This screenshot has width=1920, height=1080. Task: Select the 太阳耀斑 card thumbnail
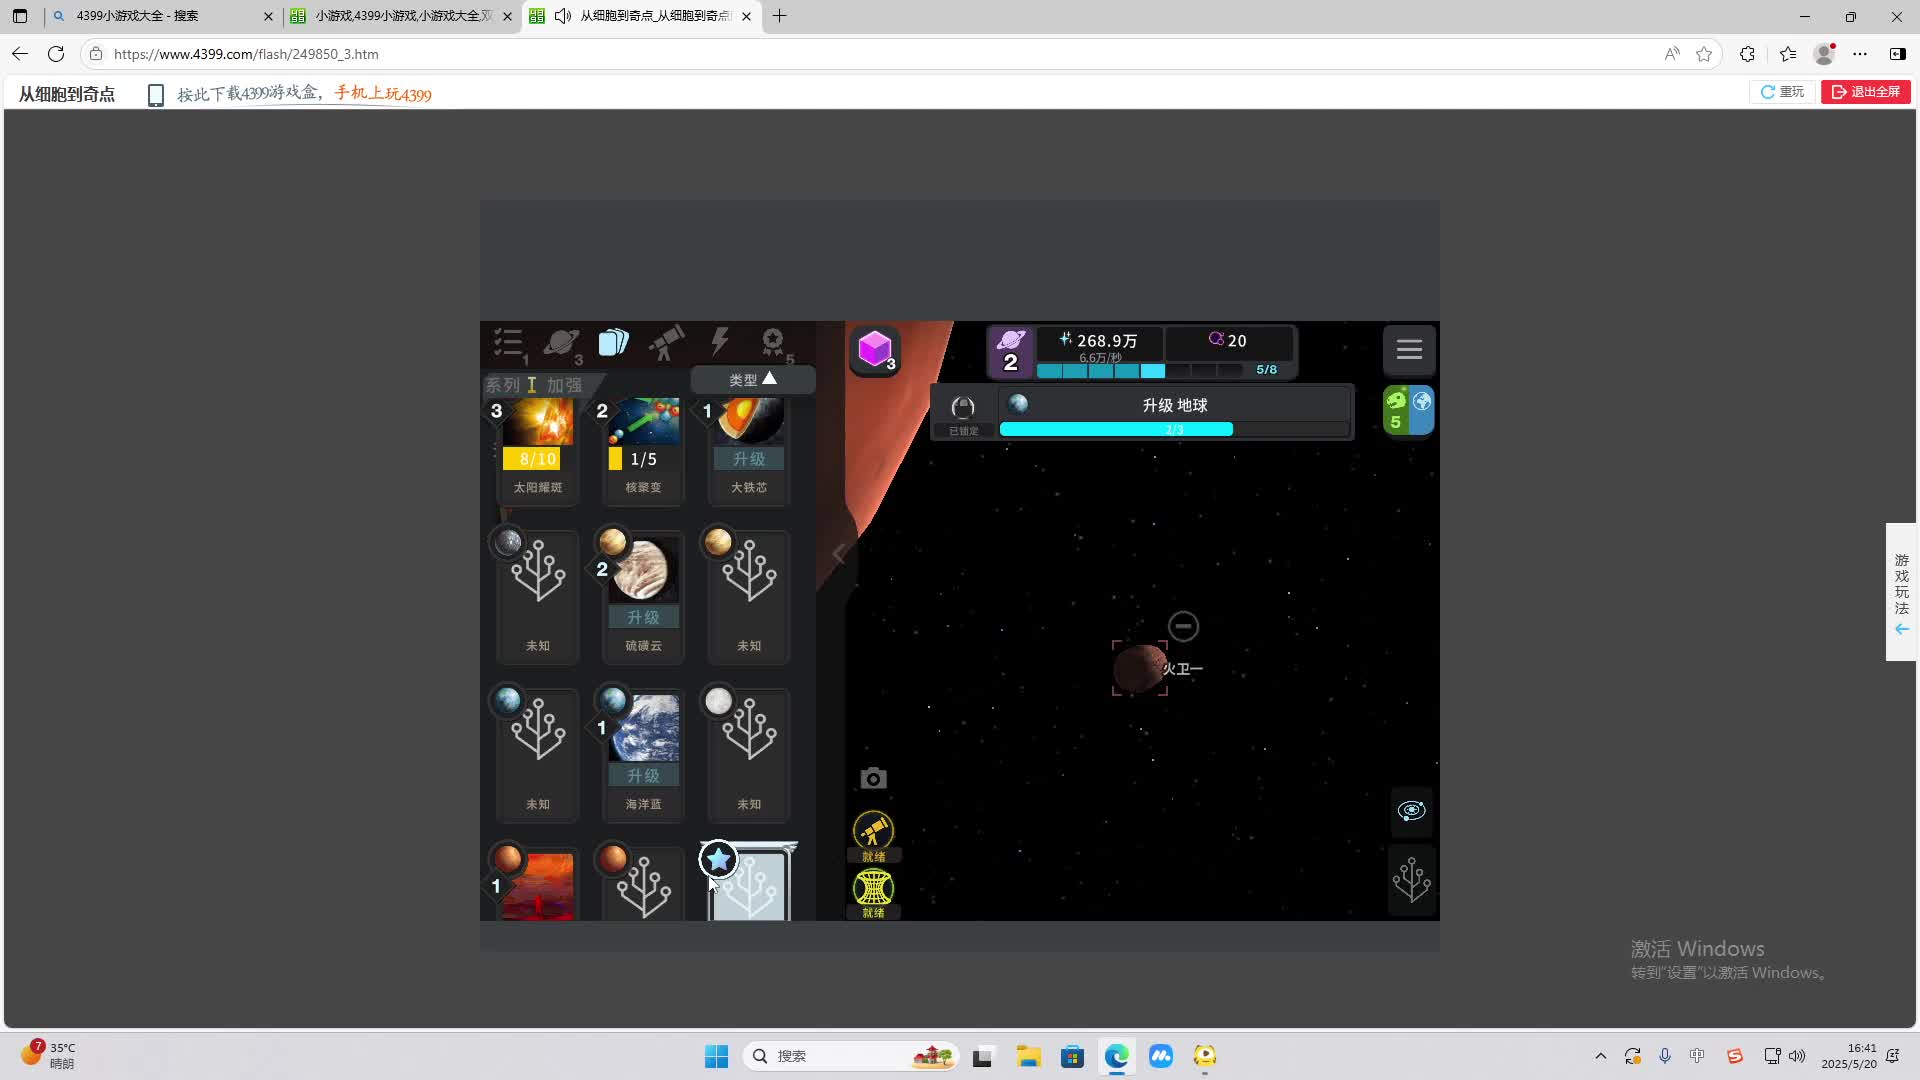coord(538,422)
